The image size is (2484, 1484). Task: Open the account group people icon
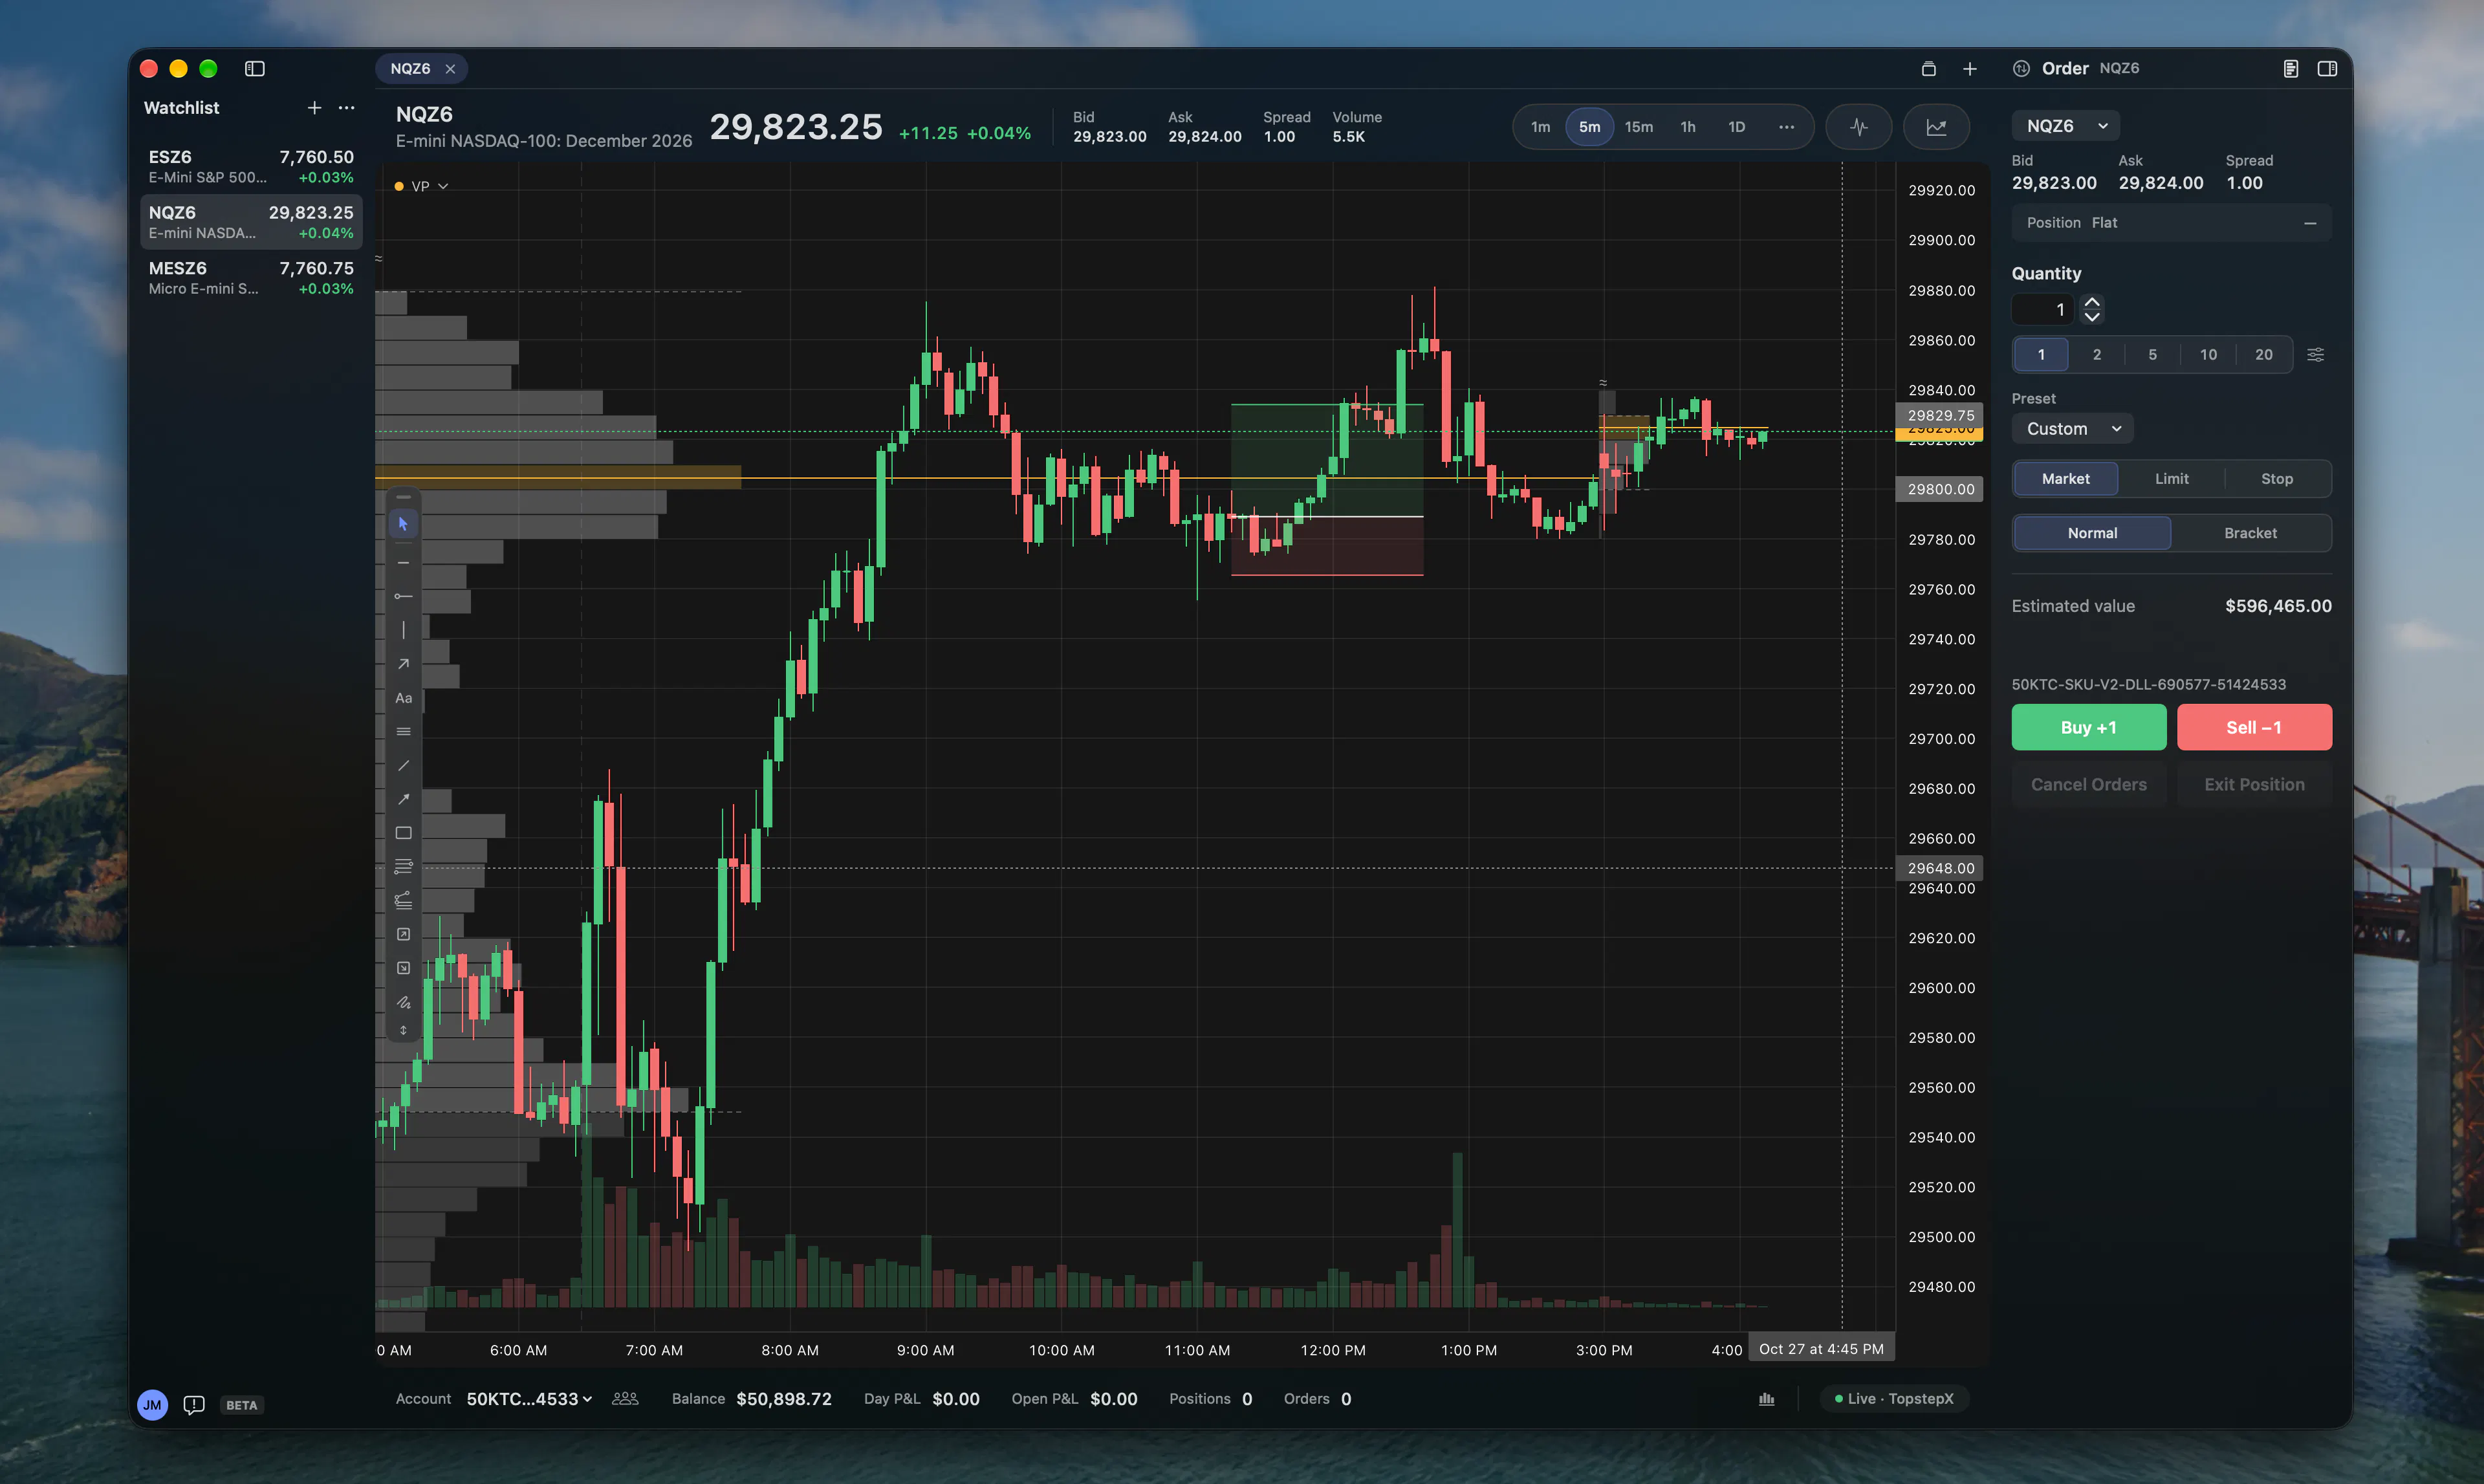tap(625, 1399)
